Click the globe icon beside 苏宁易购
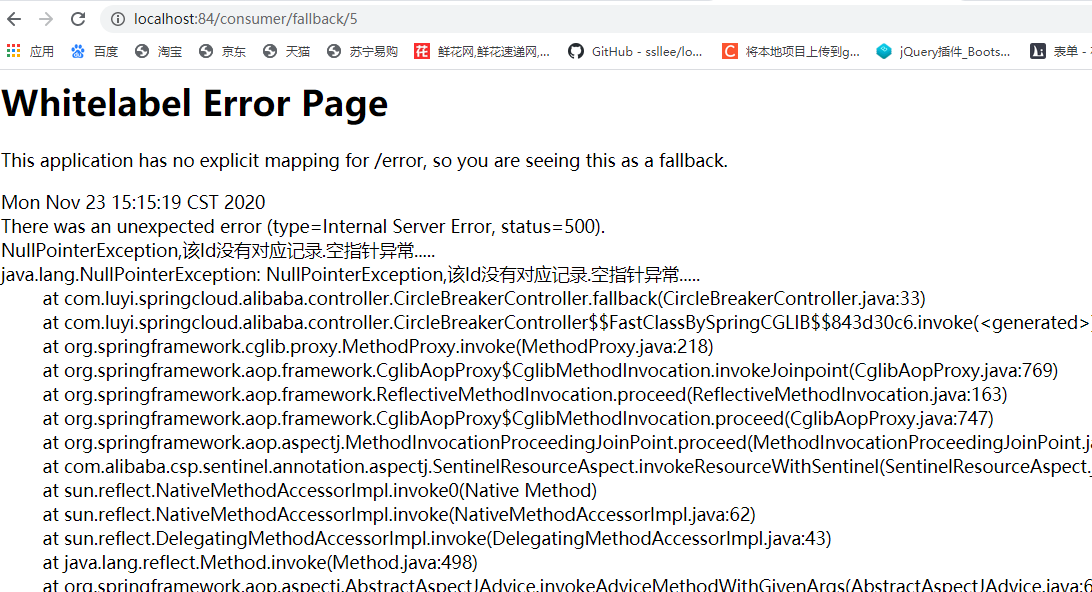The image size is (1092, 592). pos(334,51)
